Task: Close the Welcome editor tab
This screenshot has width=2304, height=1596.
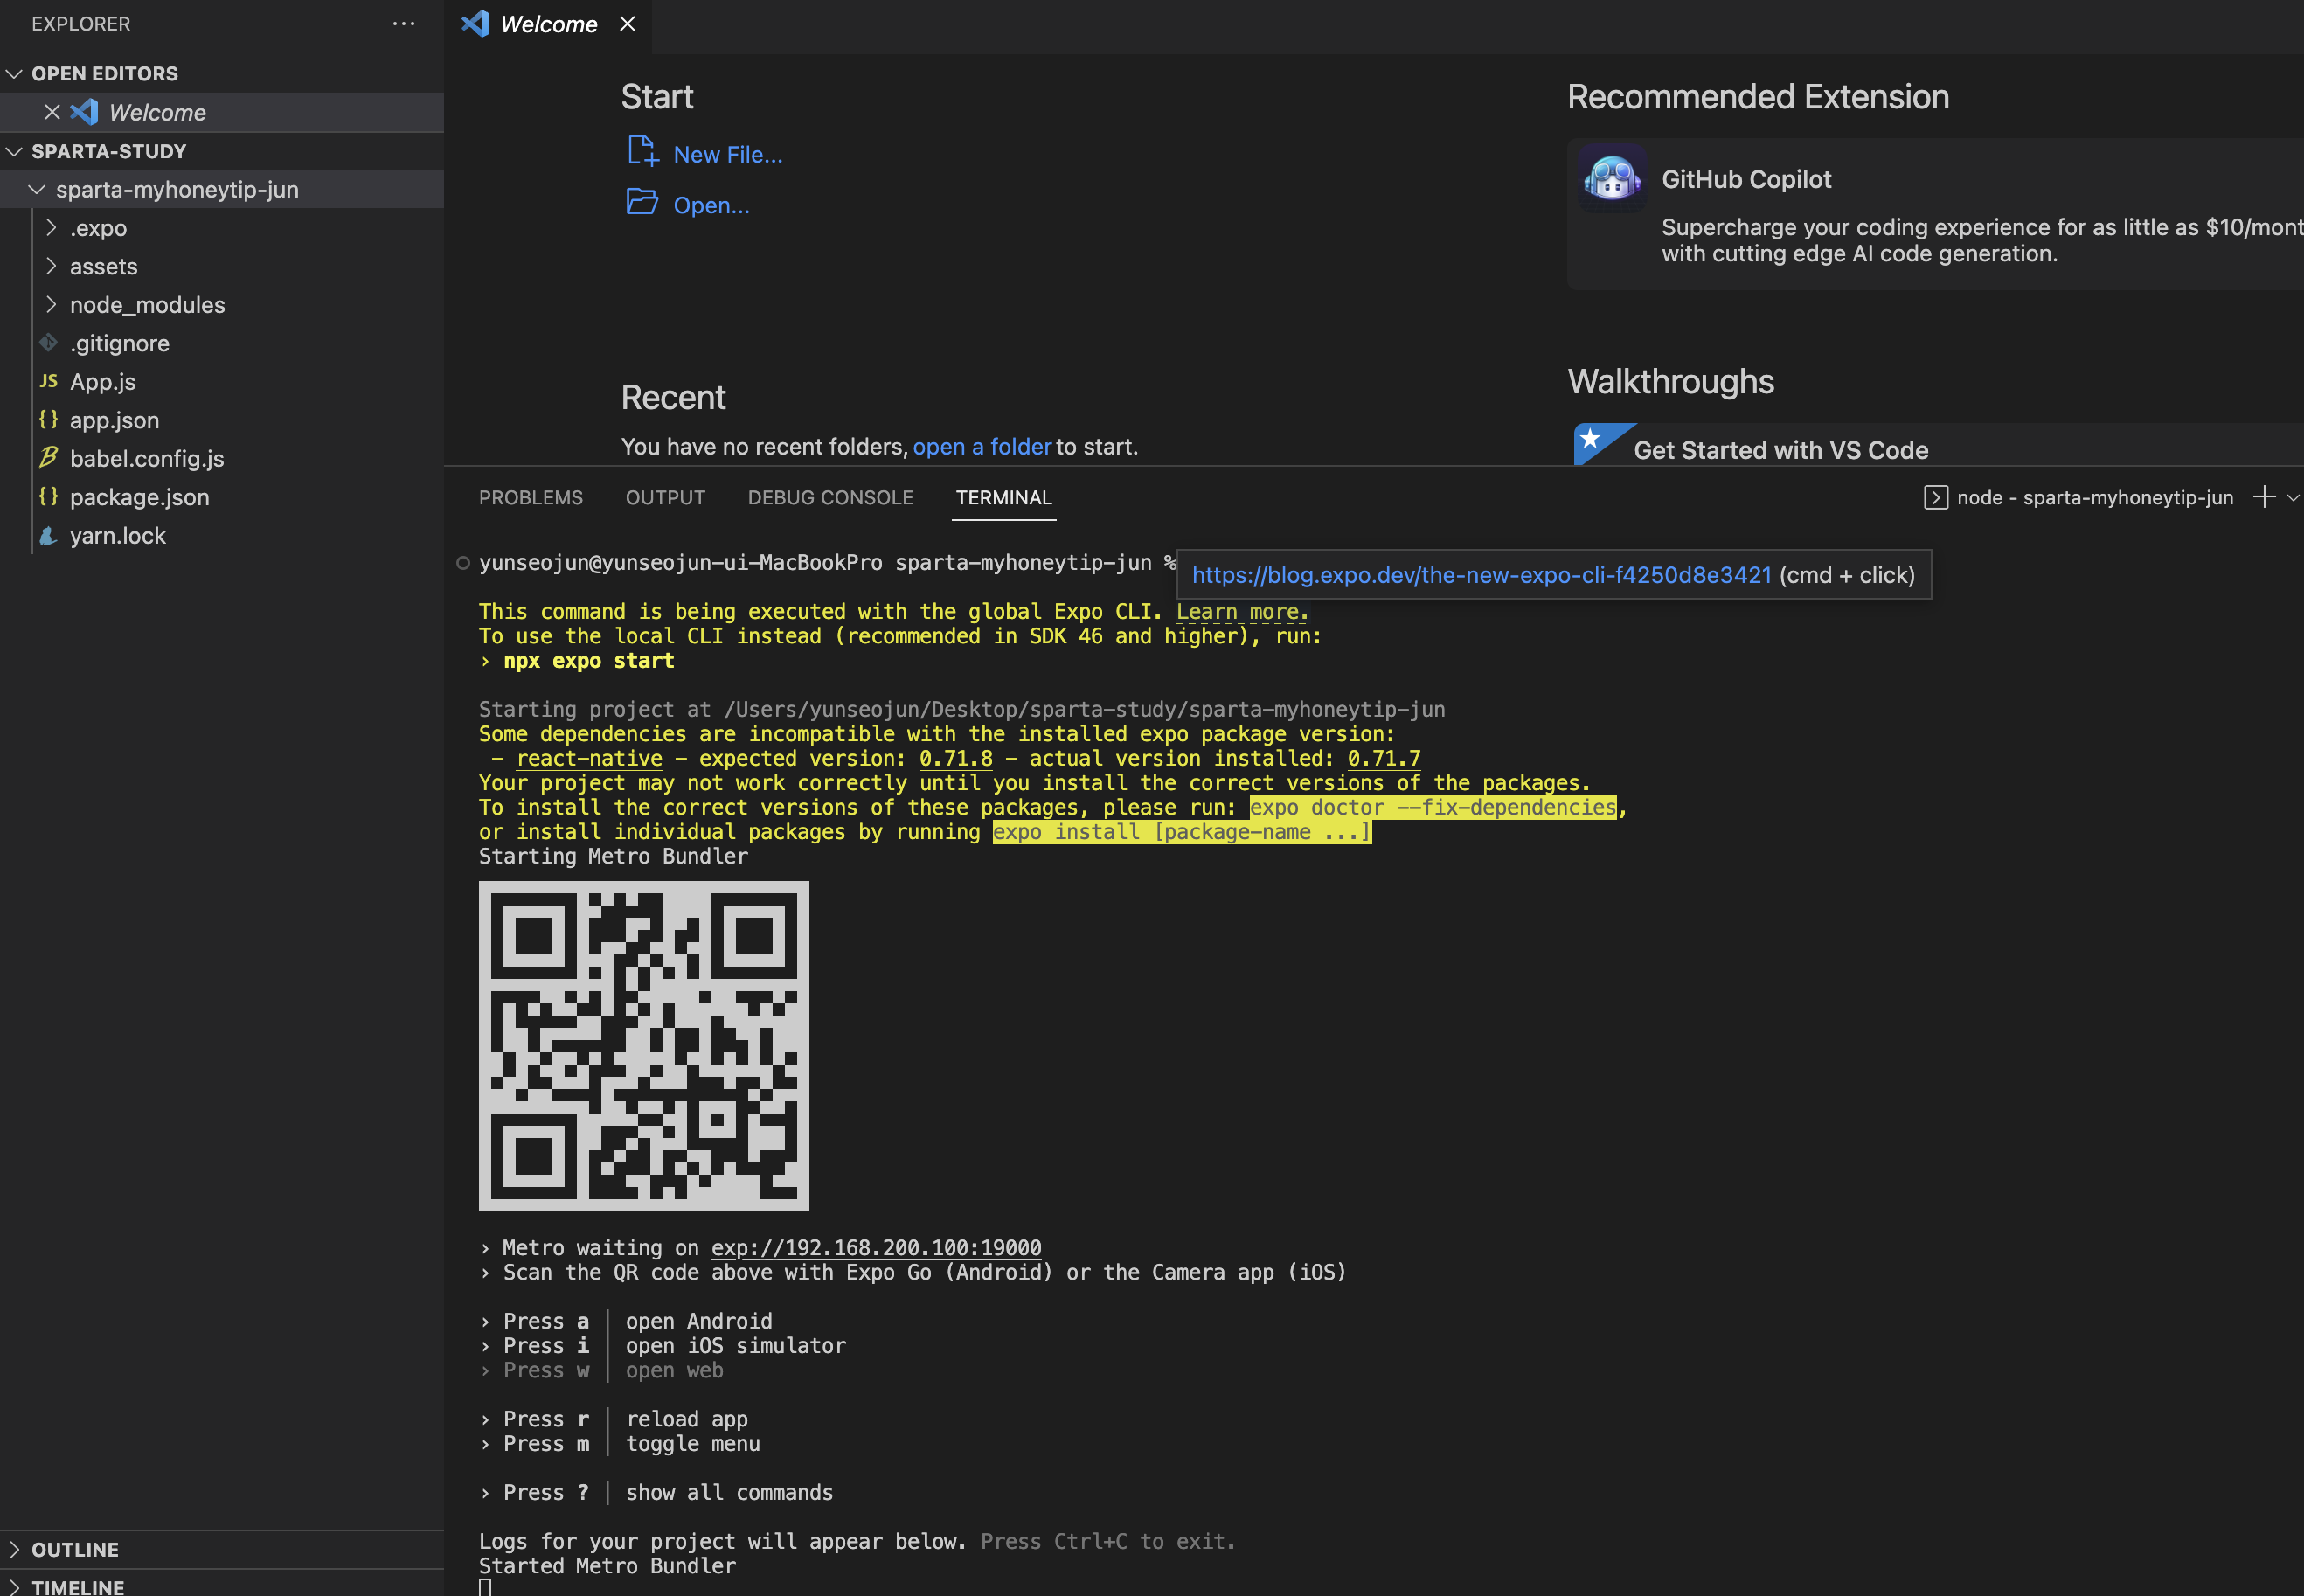Action: (627, 24)
